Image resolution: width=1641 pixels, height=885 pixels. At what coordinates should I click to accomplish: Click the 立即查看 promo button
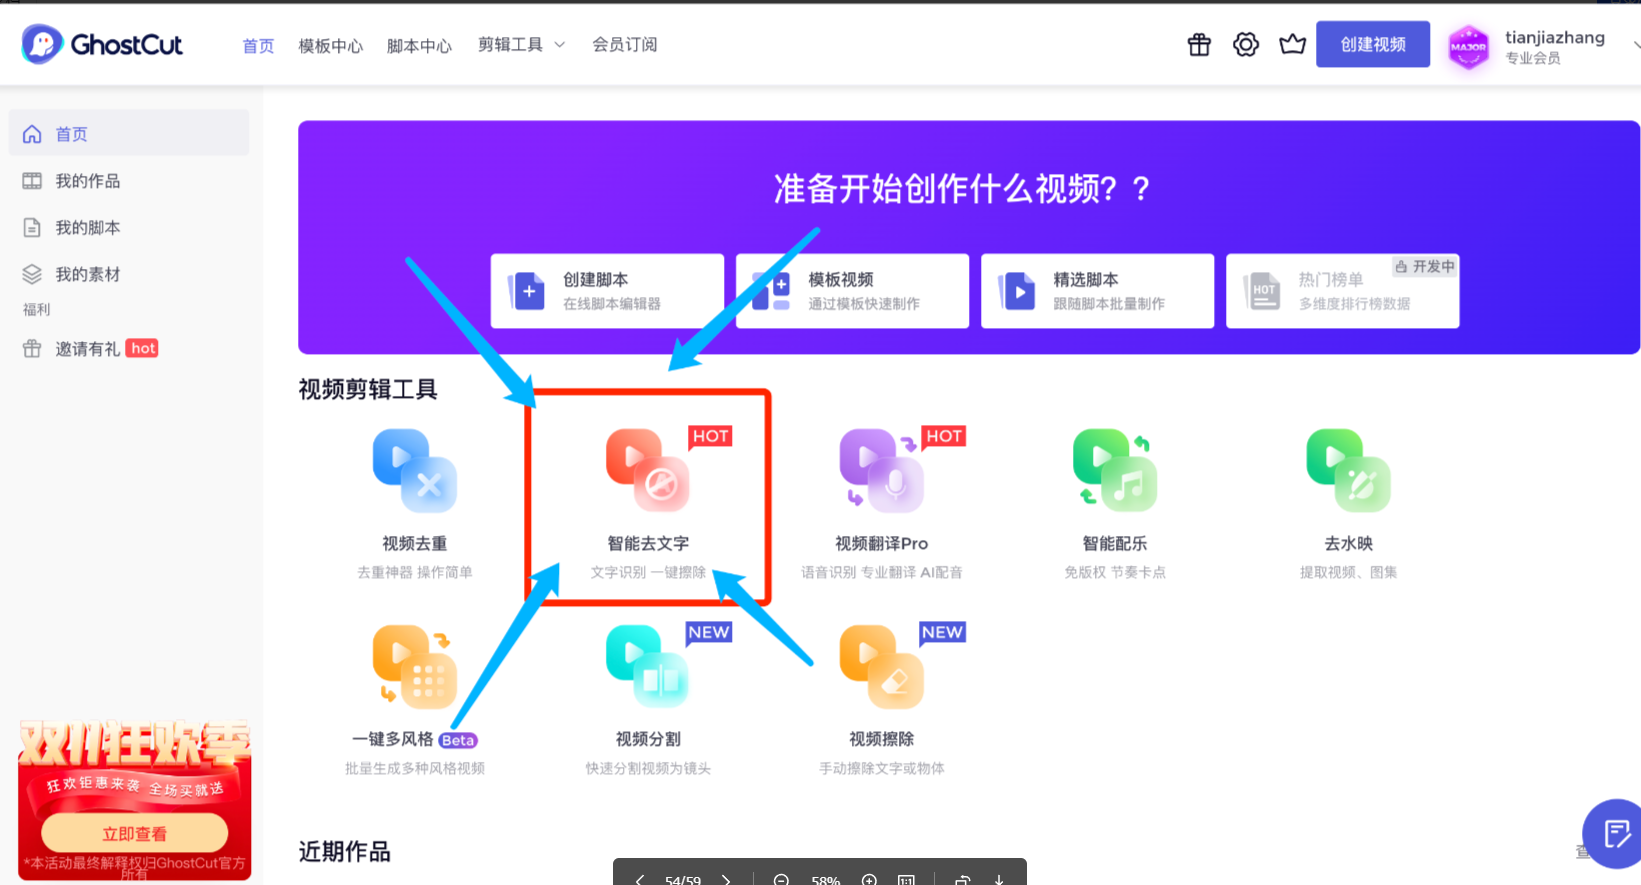(x=134, y=833)
